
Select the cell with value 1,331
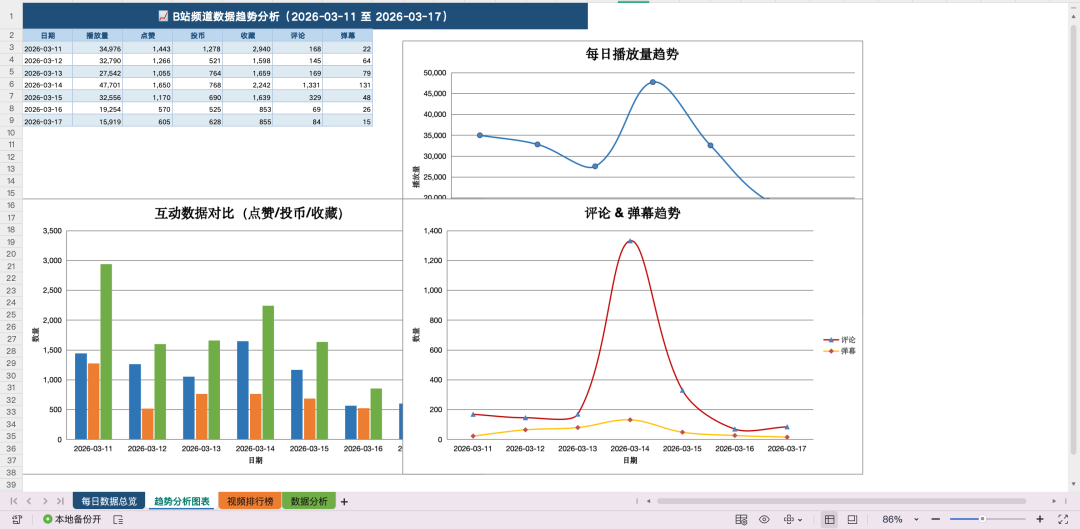point(297,85)
